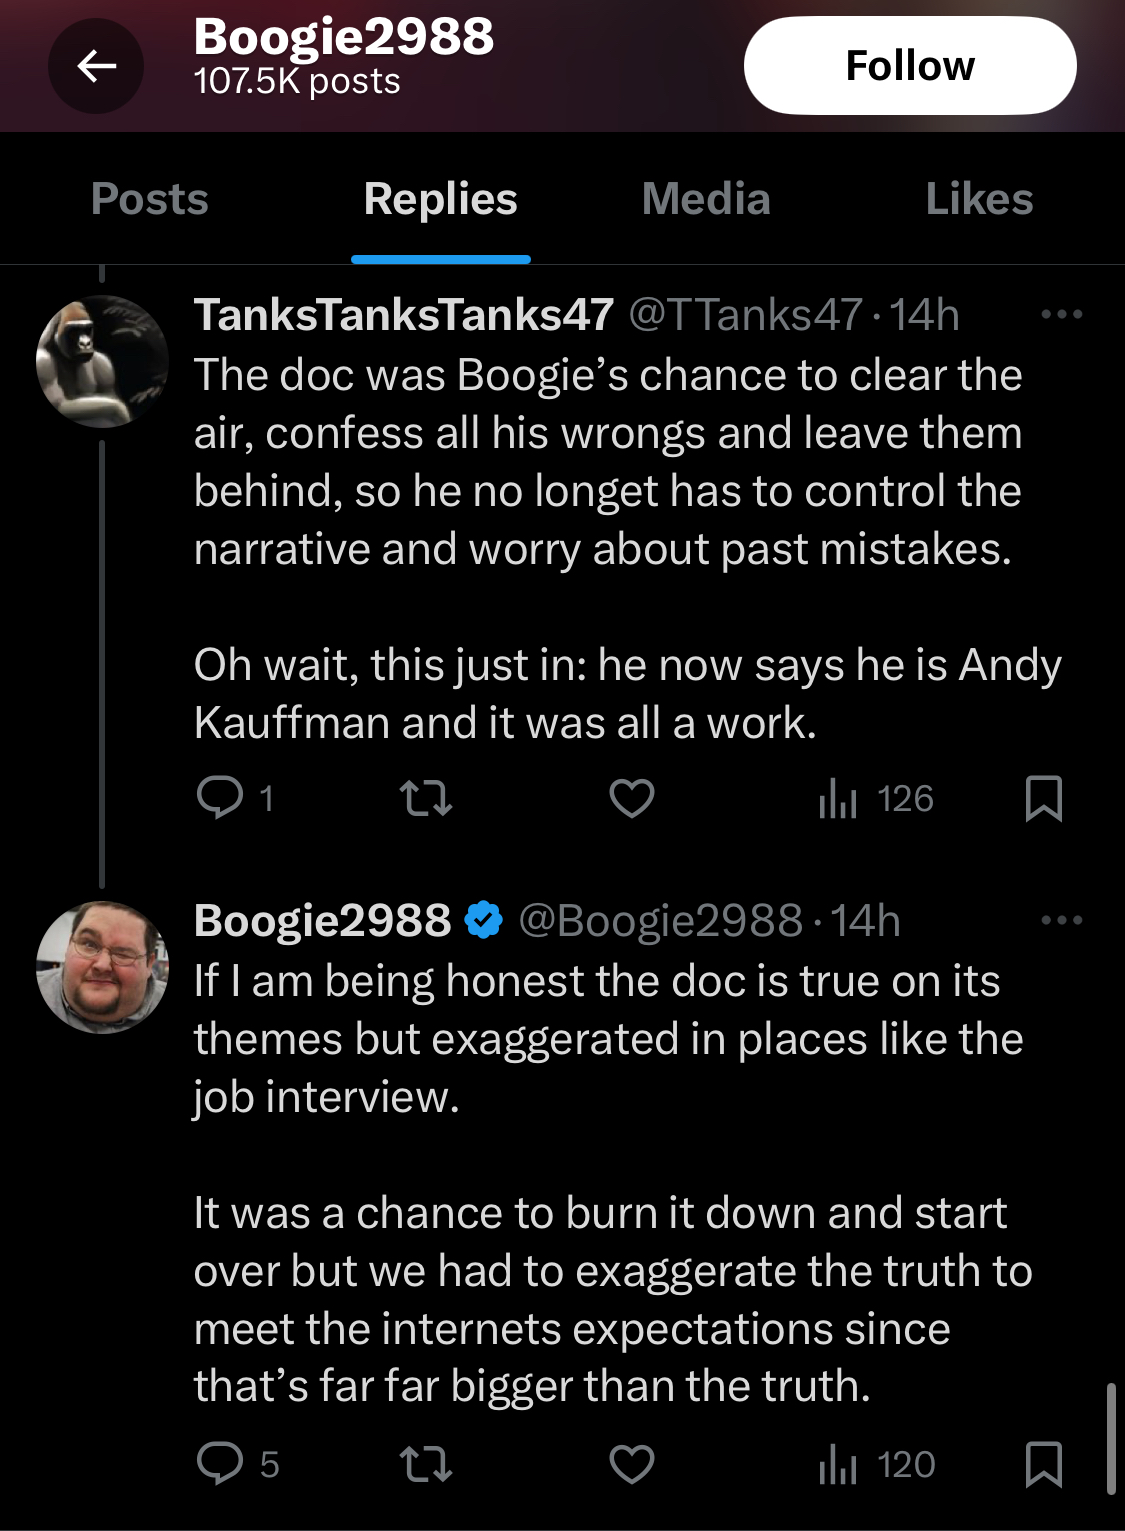Screen dimensions: 1125x1531
Task: Open the Likes tab
Action: point(979,199)
